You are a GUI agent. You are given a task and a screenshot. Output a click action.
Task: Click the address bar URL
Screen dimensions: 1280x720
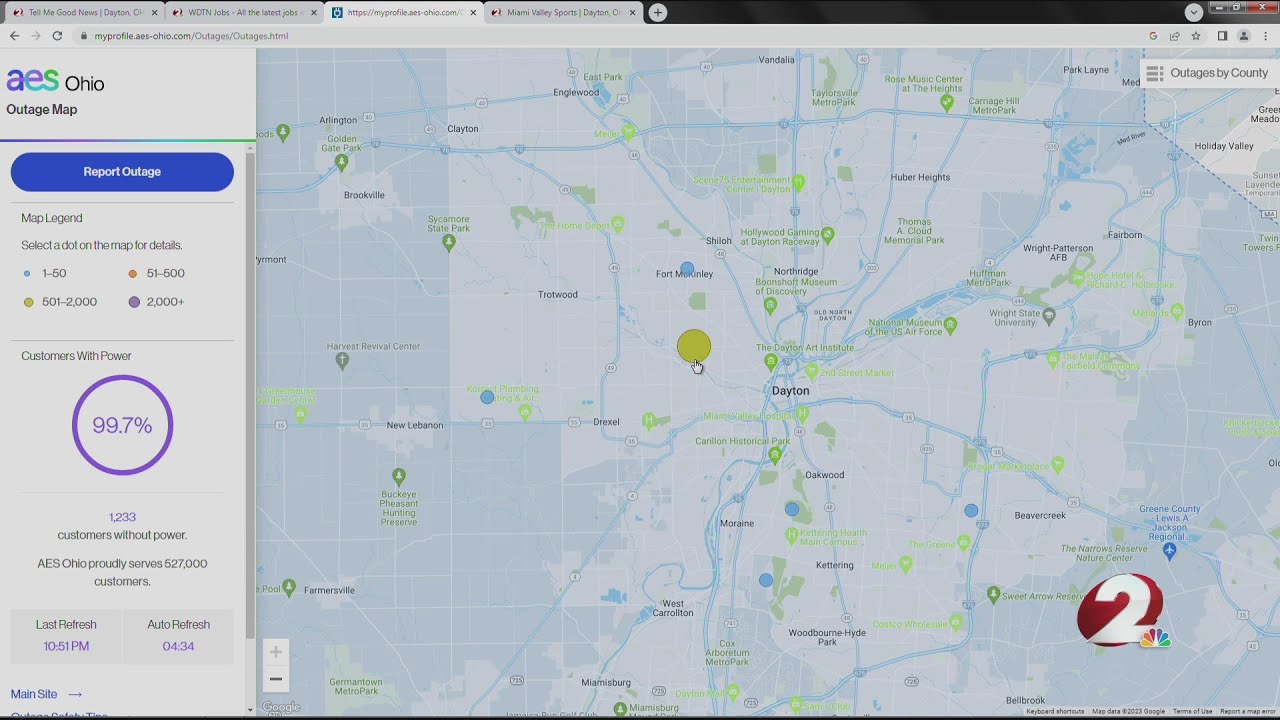point(191,36)
